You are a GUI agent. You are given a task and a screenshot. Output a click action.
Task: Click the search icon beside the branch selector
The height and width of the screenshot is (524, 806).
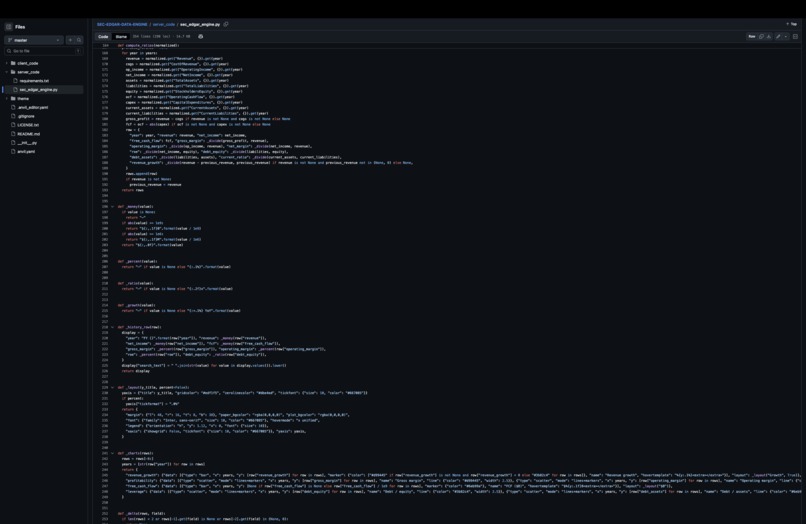tap(79, 40)
